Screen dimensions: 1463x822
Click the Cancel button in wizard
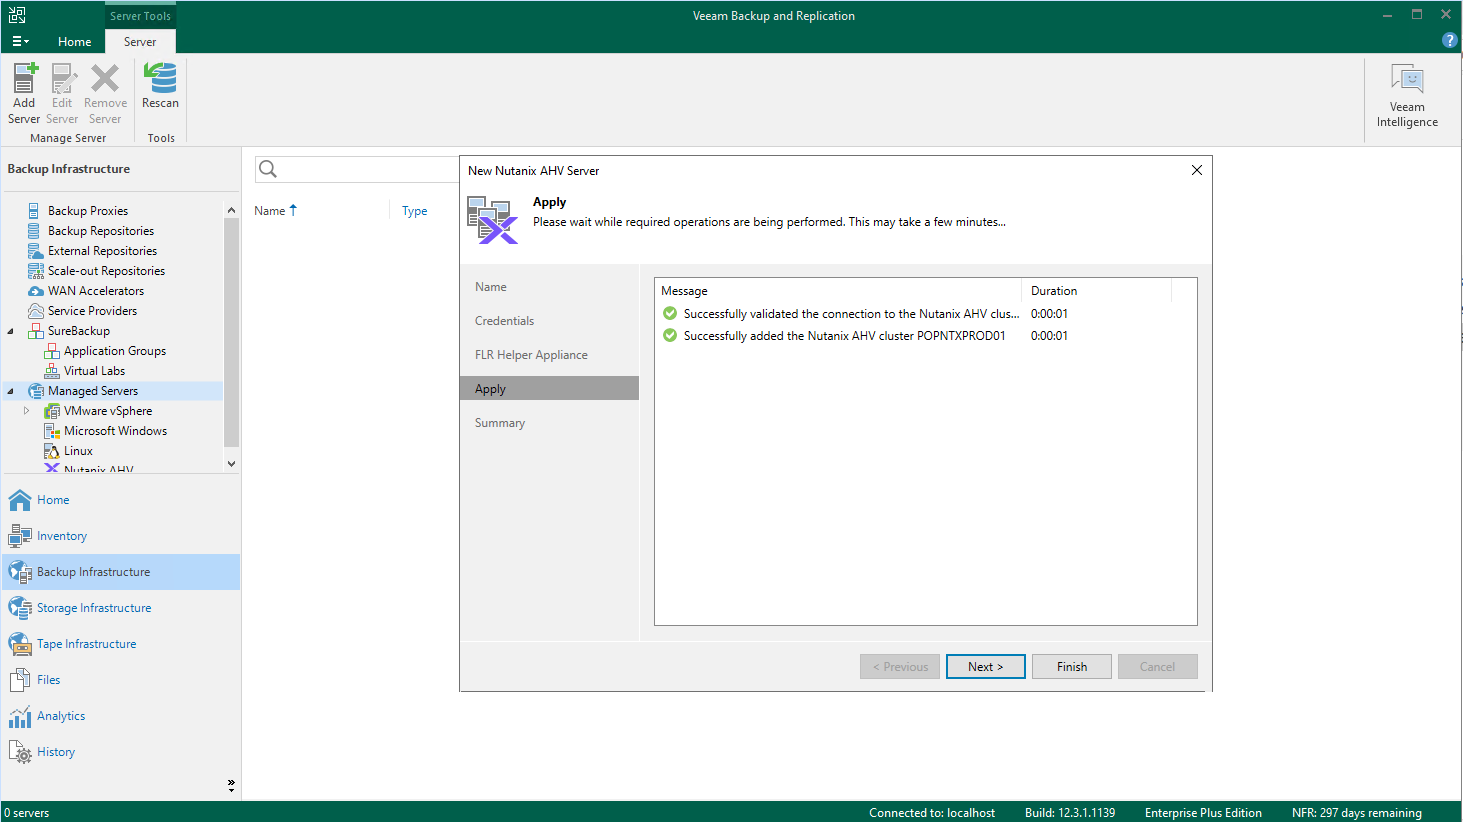(1158, 667)
